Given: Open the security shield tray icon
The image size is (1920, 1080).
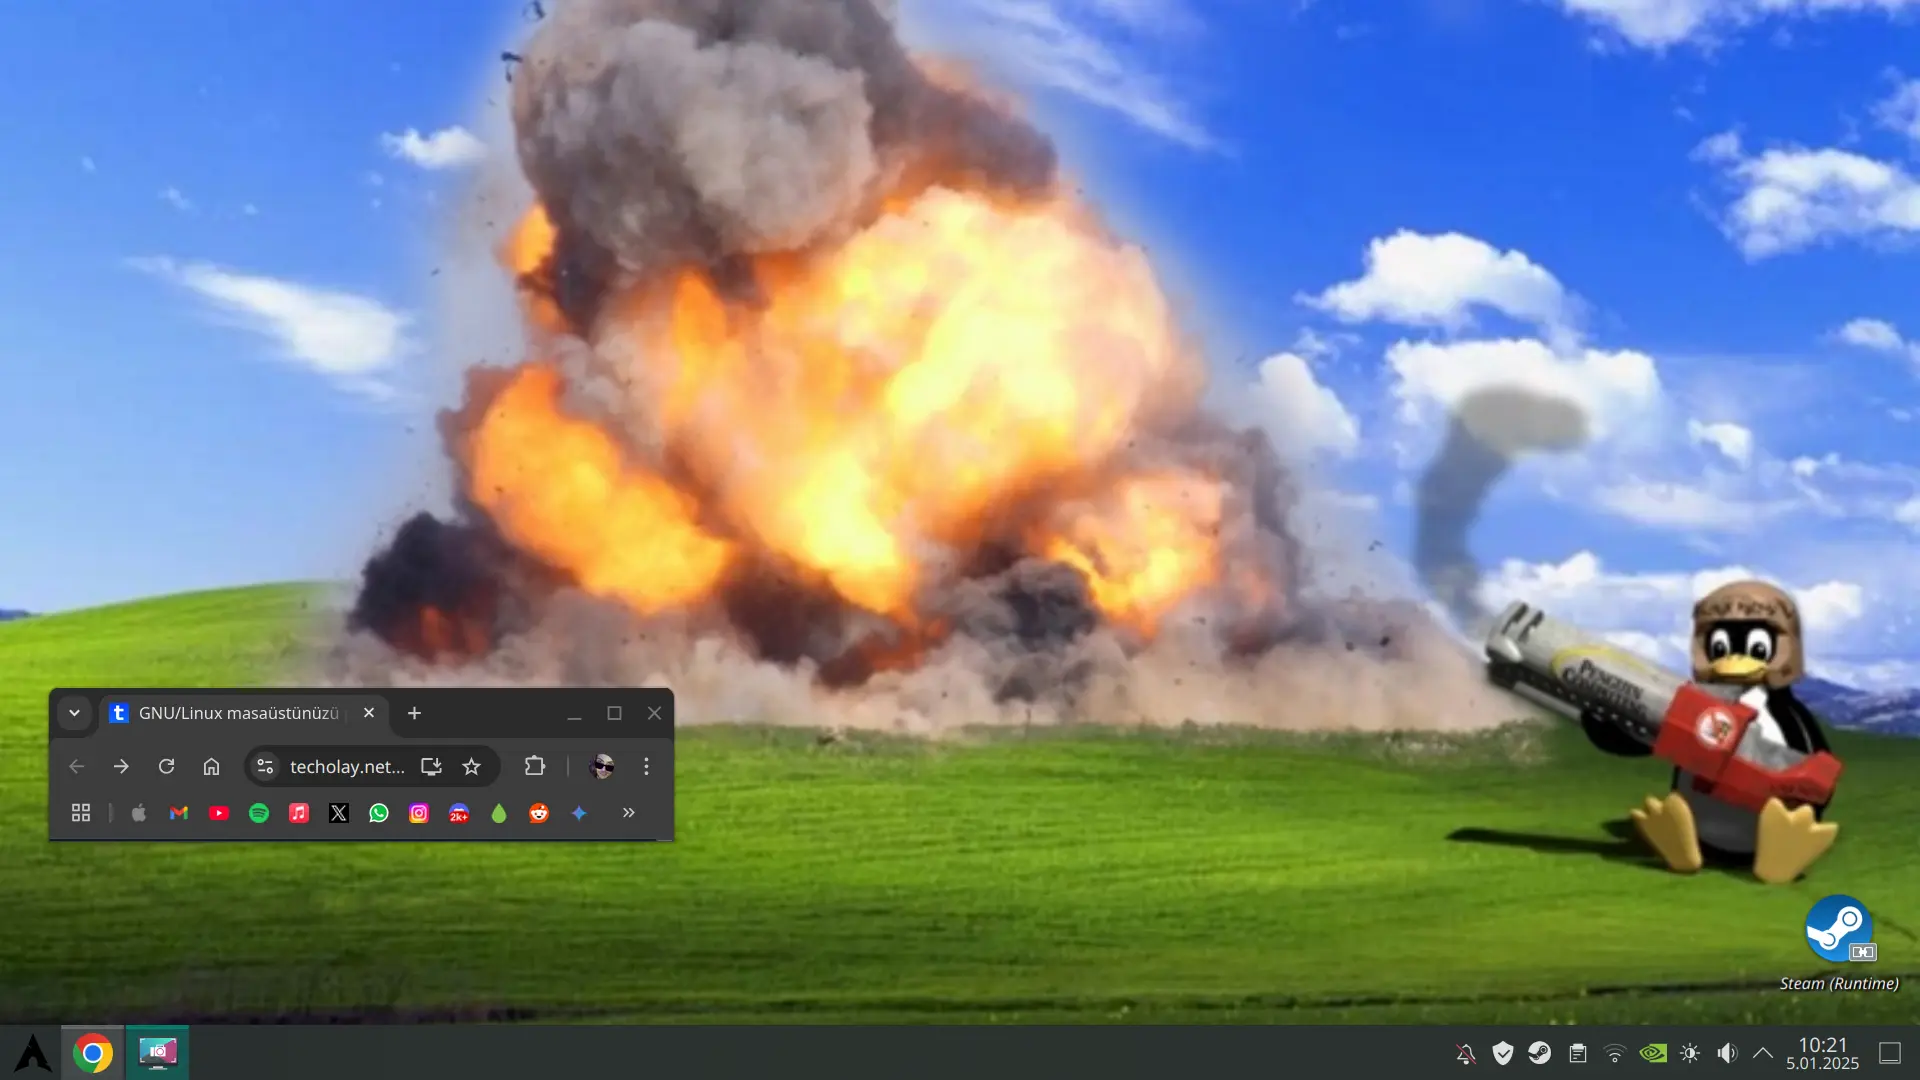Looking at the screenshot, I should coord(1503,1053).
